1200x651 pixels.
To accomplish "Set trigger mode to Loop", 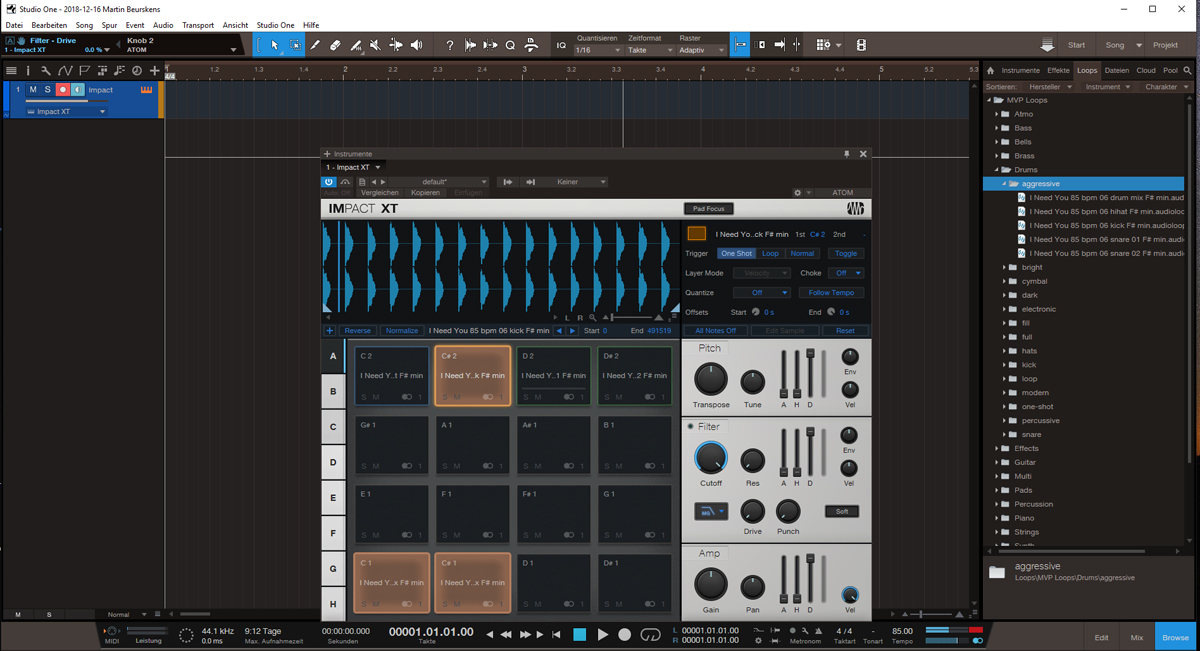I will [770, 253].
